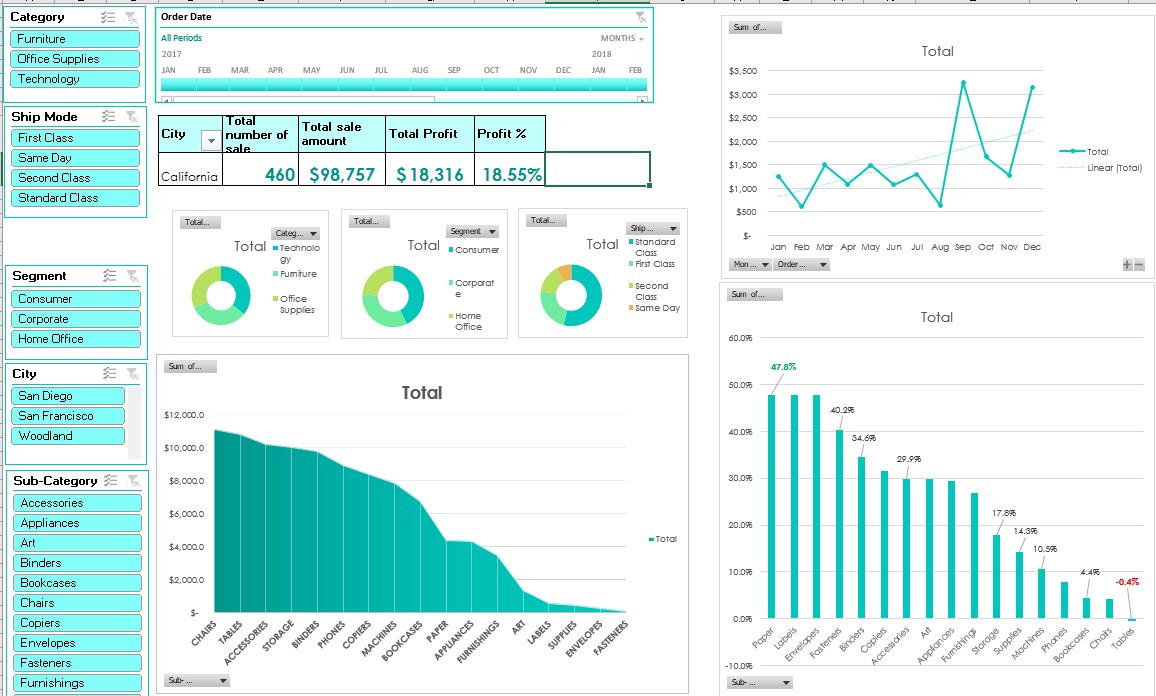Toggle the Same Day ship mode filter
The height and width of the screenshot is (696, 1156).
(x=76, y=158)
